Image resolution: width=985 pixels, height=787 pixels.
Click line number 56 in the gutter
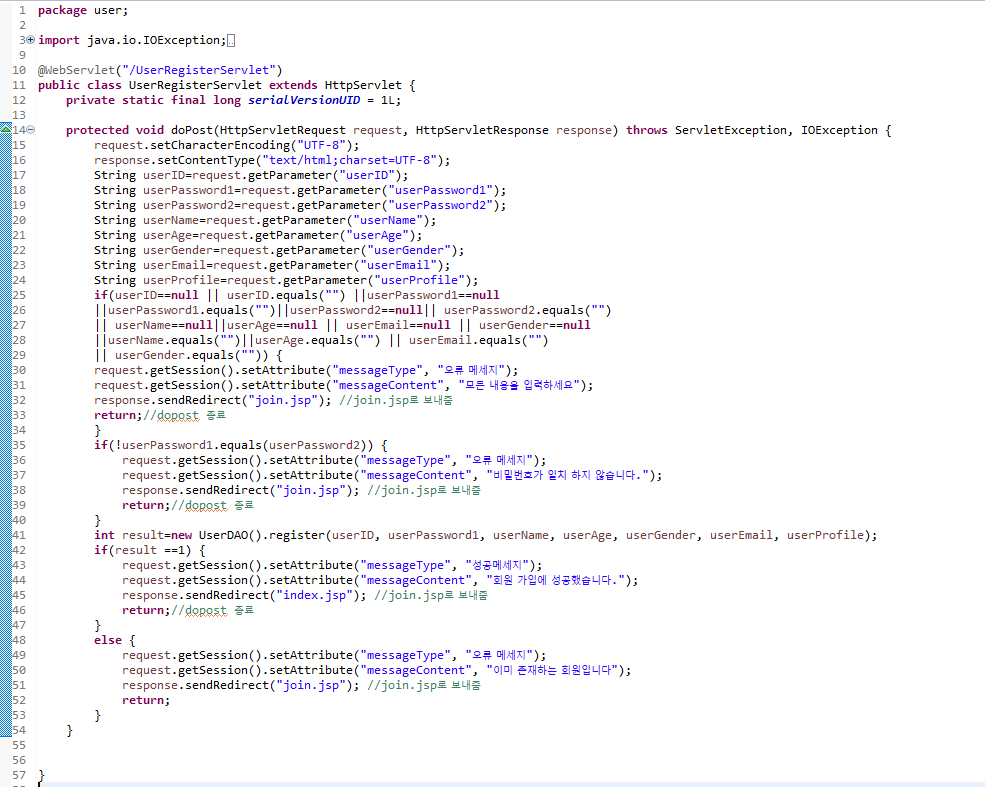click(19, 761)
